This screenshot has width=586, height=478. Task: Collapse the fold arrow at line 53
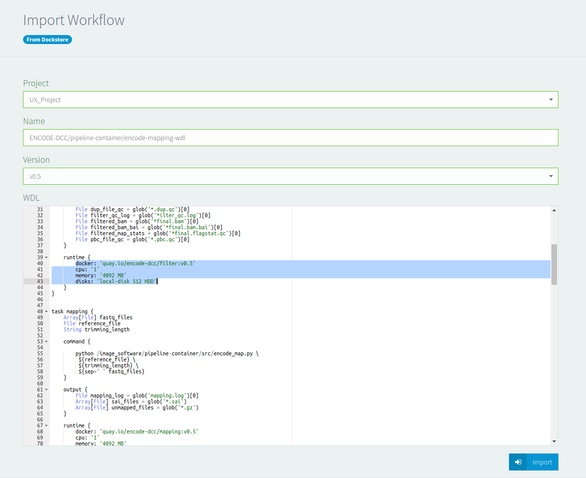[x=46, y=342]
